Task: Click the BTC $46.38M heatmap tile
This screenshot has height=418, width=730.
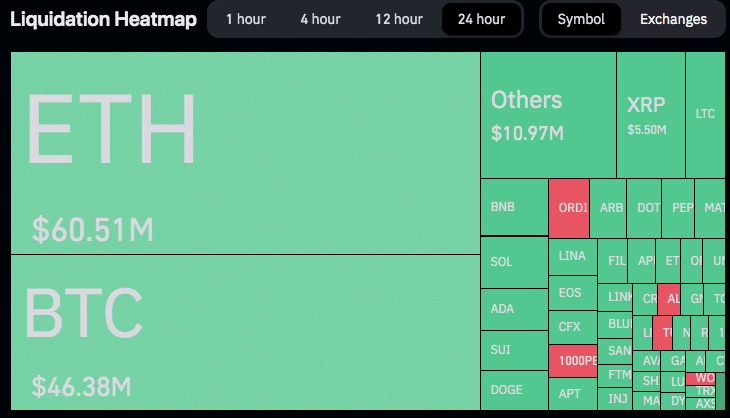Action: 245,332
